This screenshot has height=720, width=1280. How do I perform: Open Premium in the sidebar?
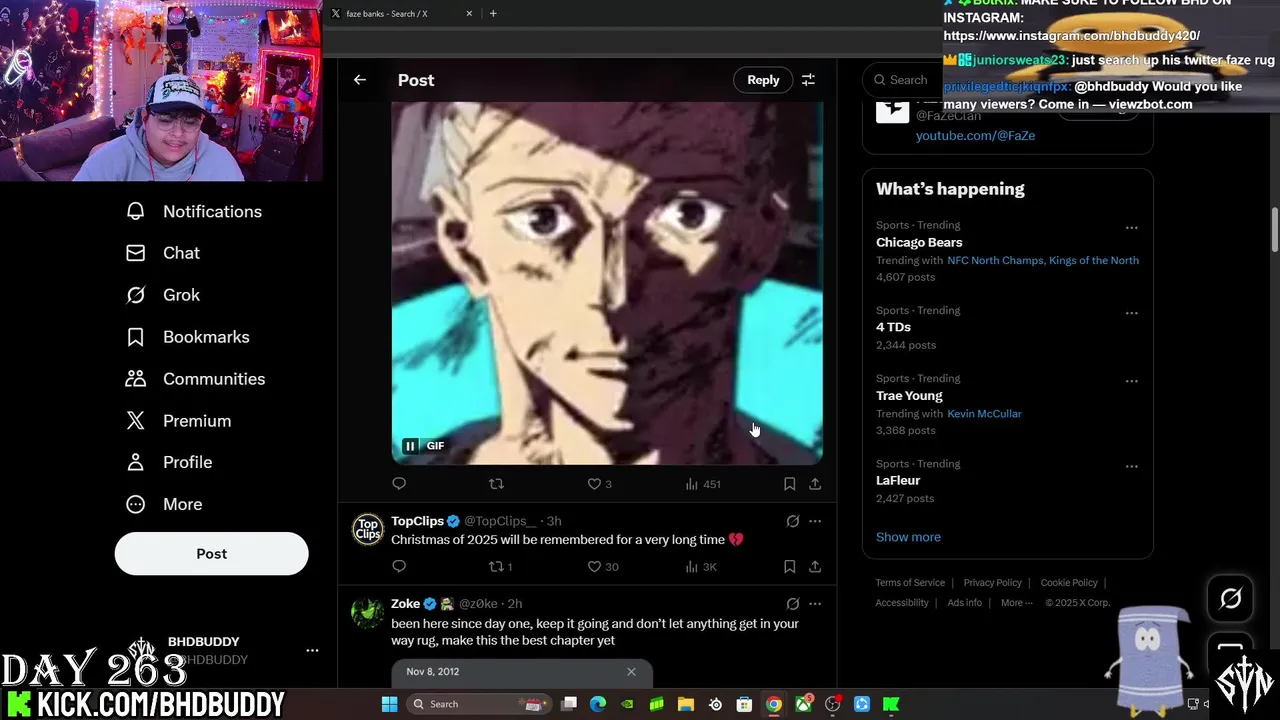pyautogui.click(x=178, y=421)
